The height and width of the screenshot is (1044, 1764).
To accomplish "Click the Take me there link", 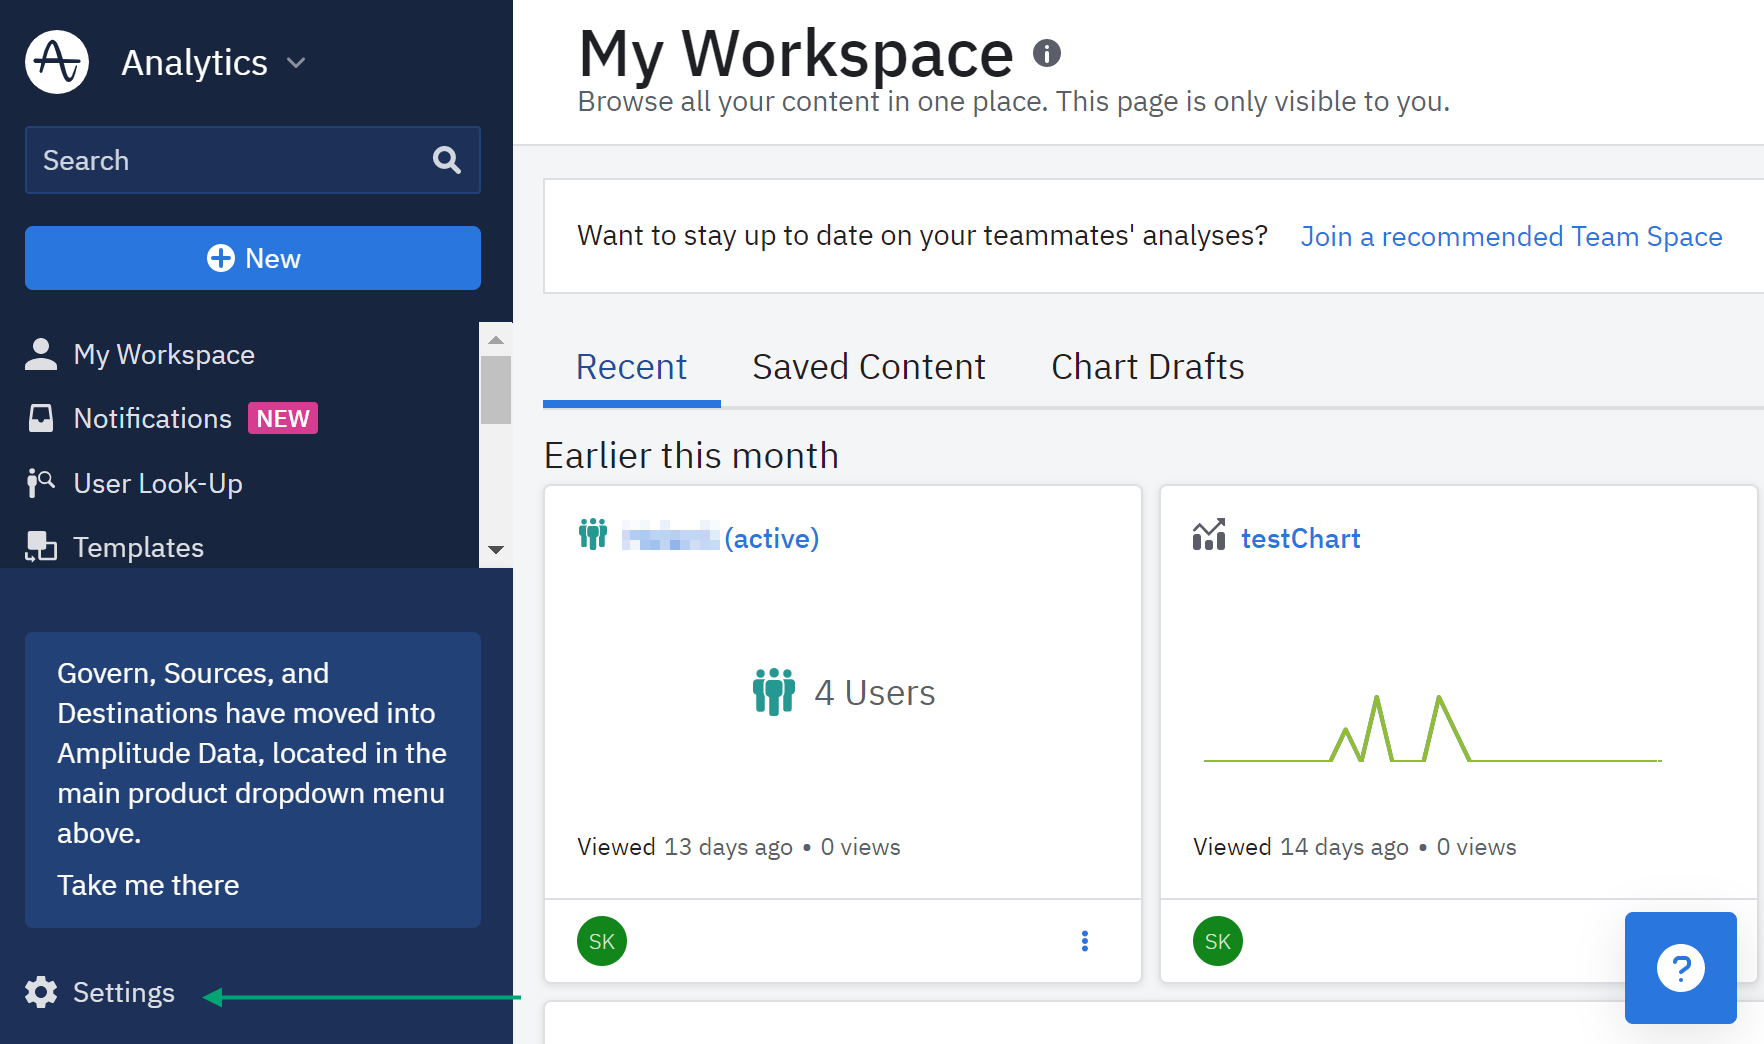I will tap(148, 885).
